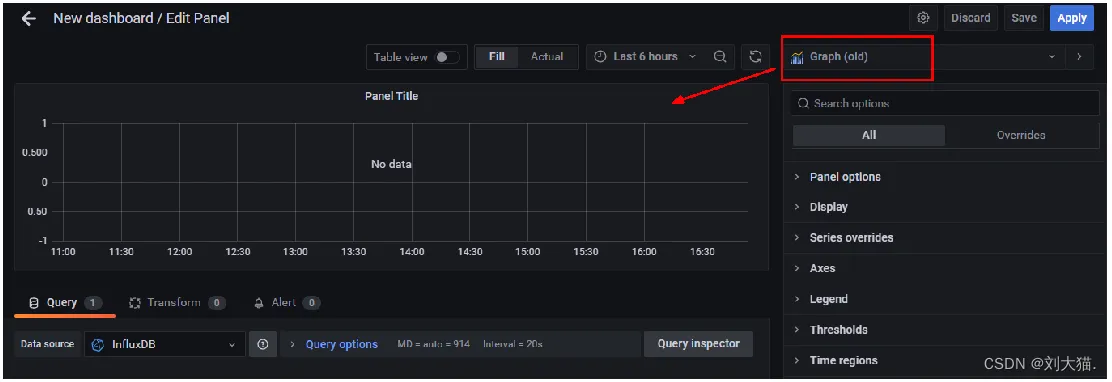Screen dimensions: 1112x382
Task: Click the InfluxDB data source logo
Action: pos(99,344)
